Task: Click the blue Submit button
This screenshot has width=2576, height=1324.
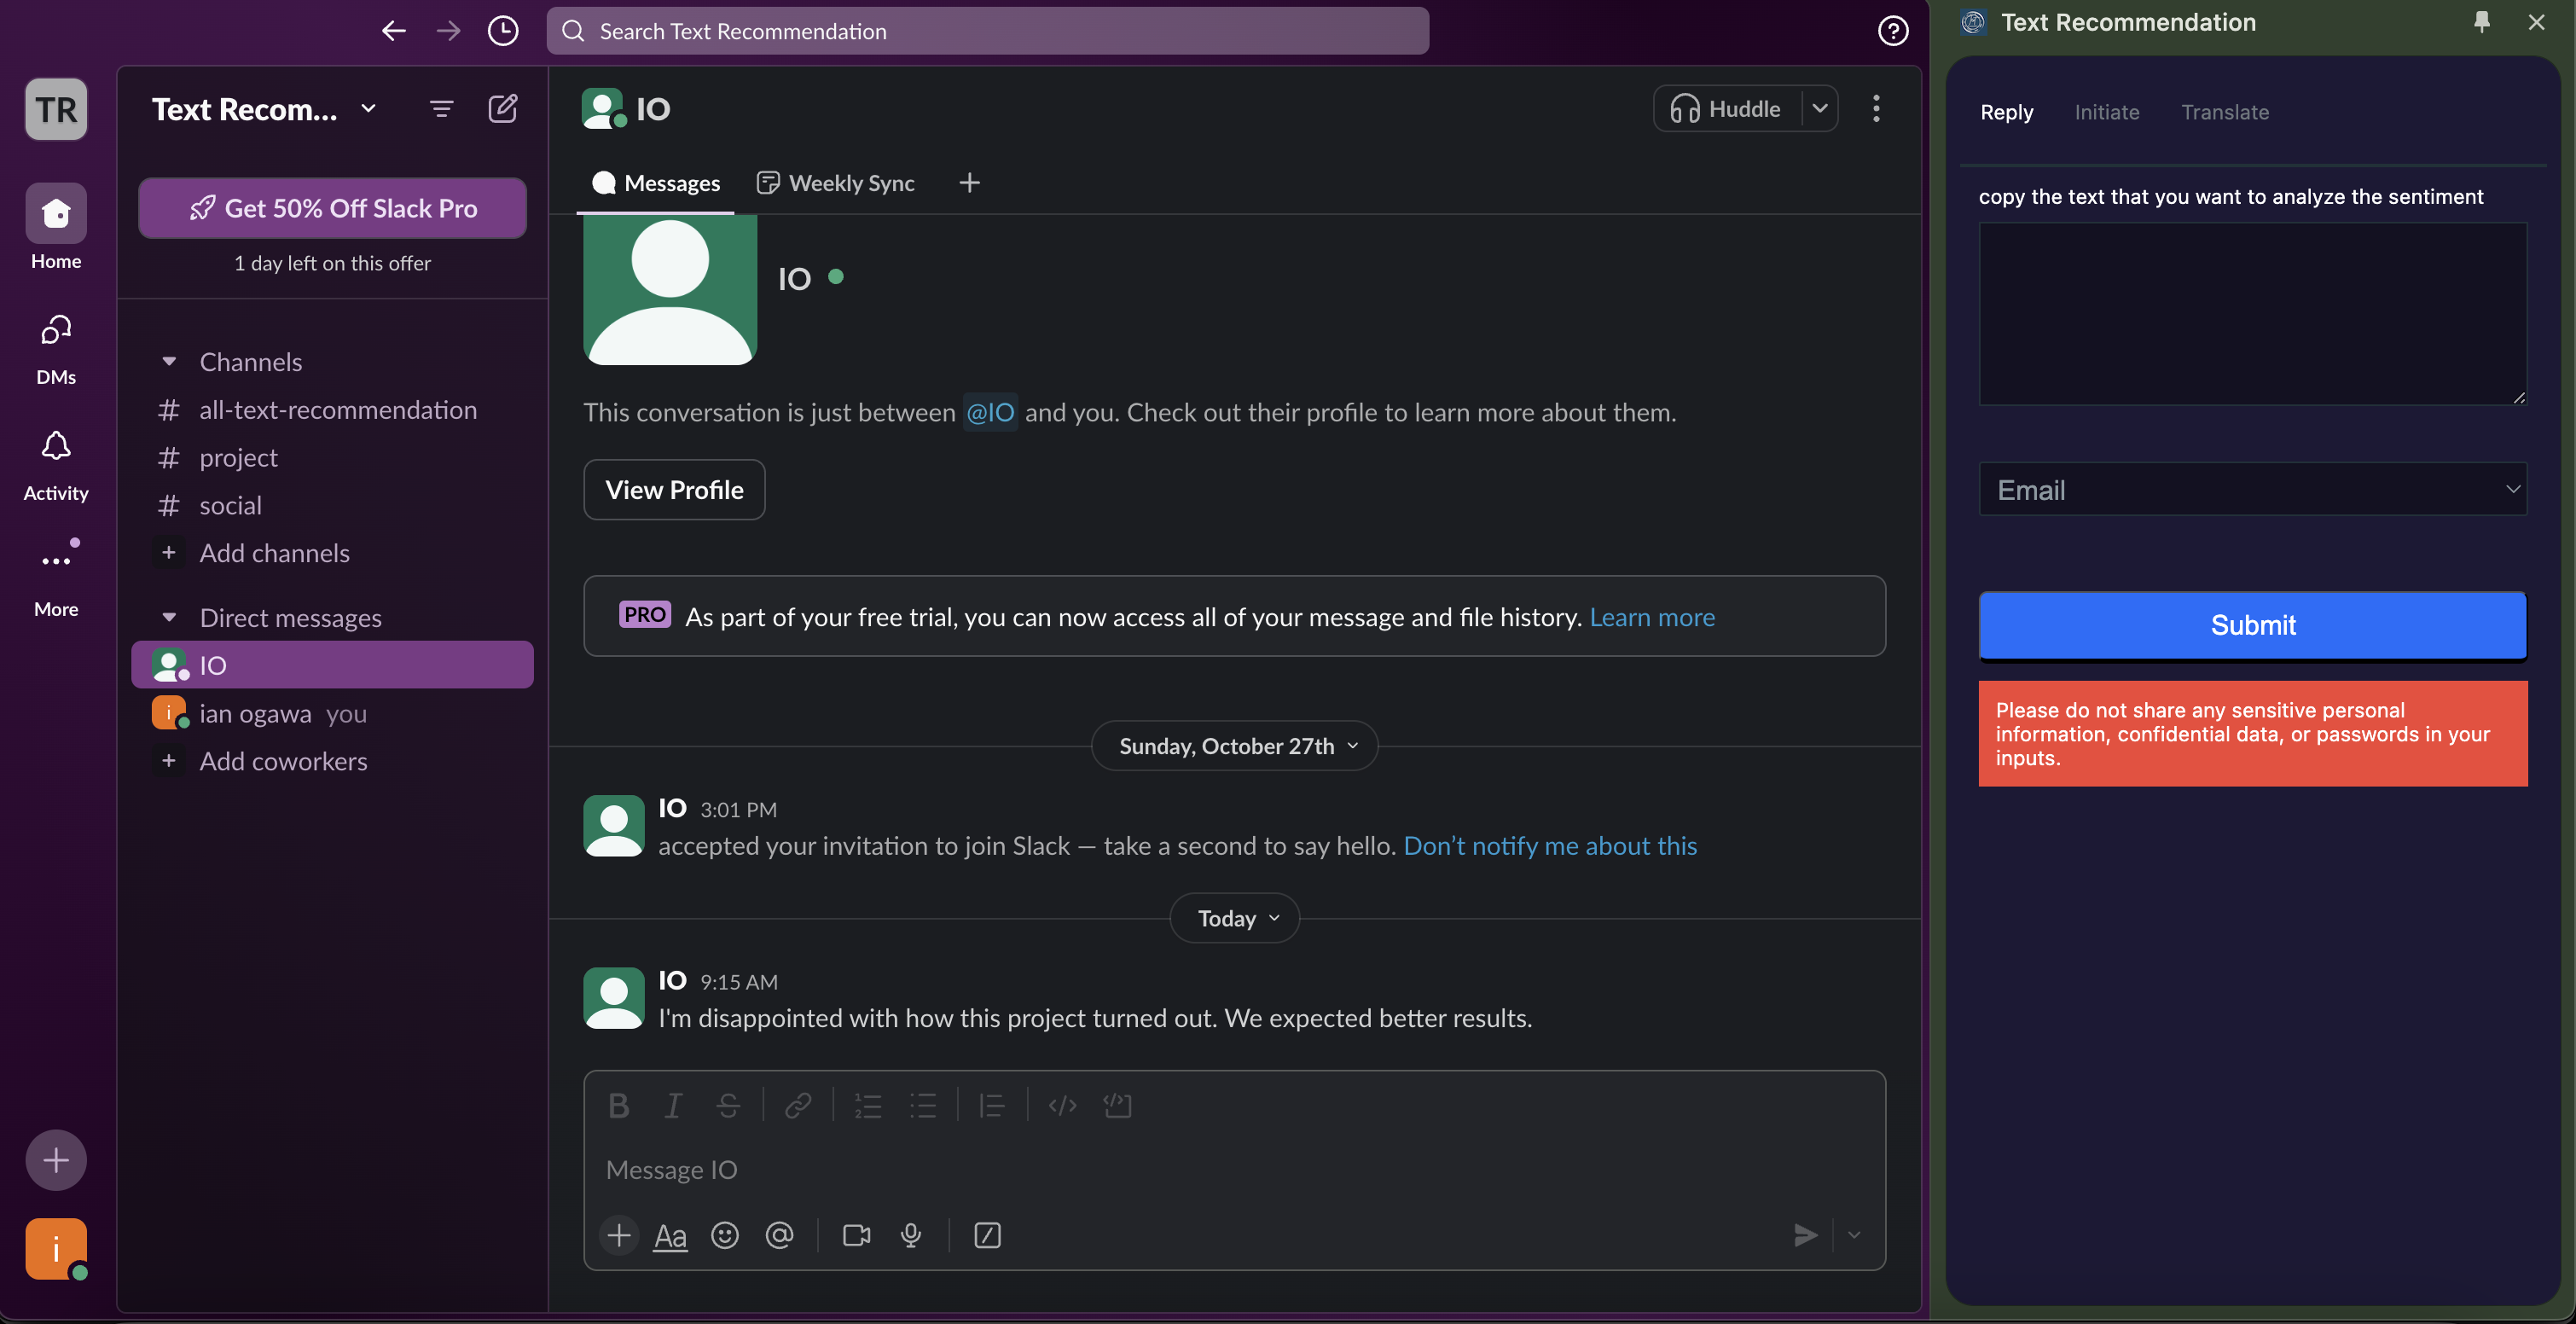Action: coord(2252,625)
